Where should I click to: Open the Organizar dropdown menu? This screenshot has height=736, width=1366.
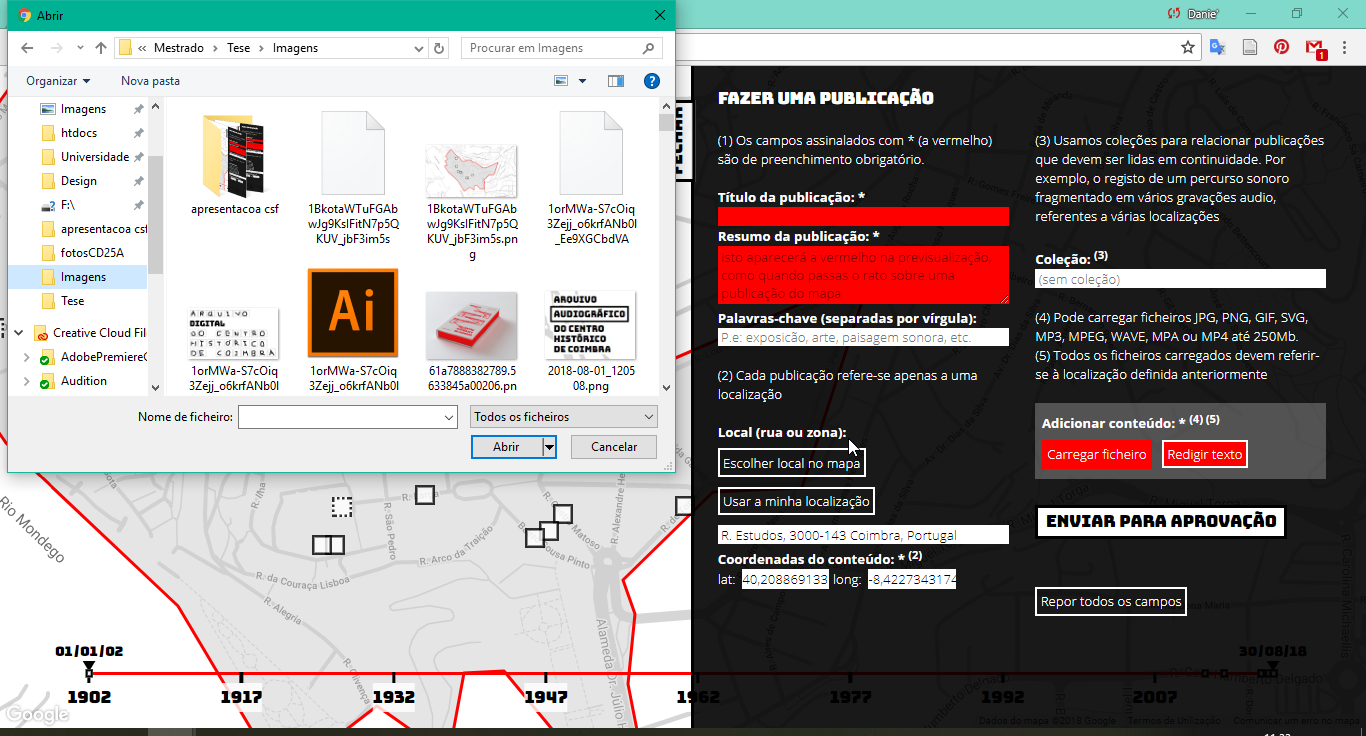58,81
